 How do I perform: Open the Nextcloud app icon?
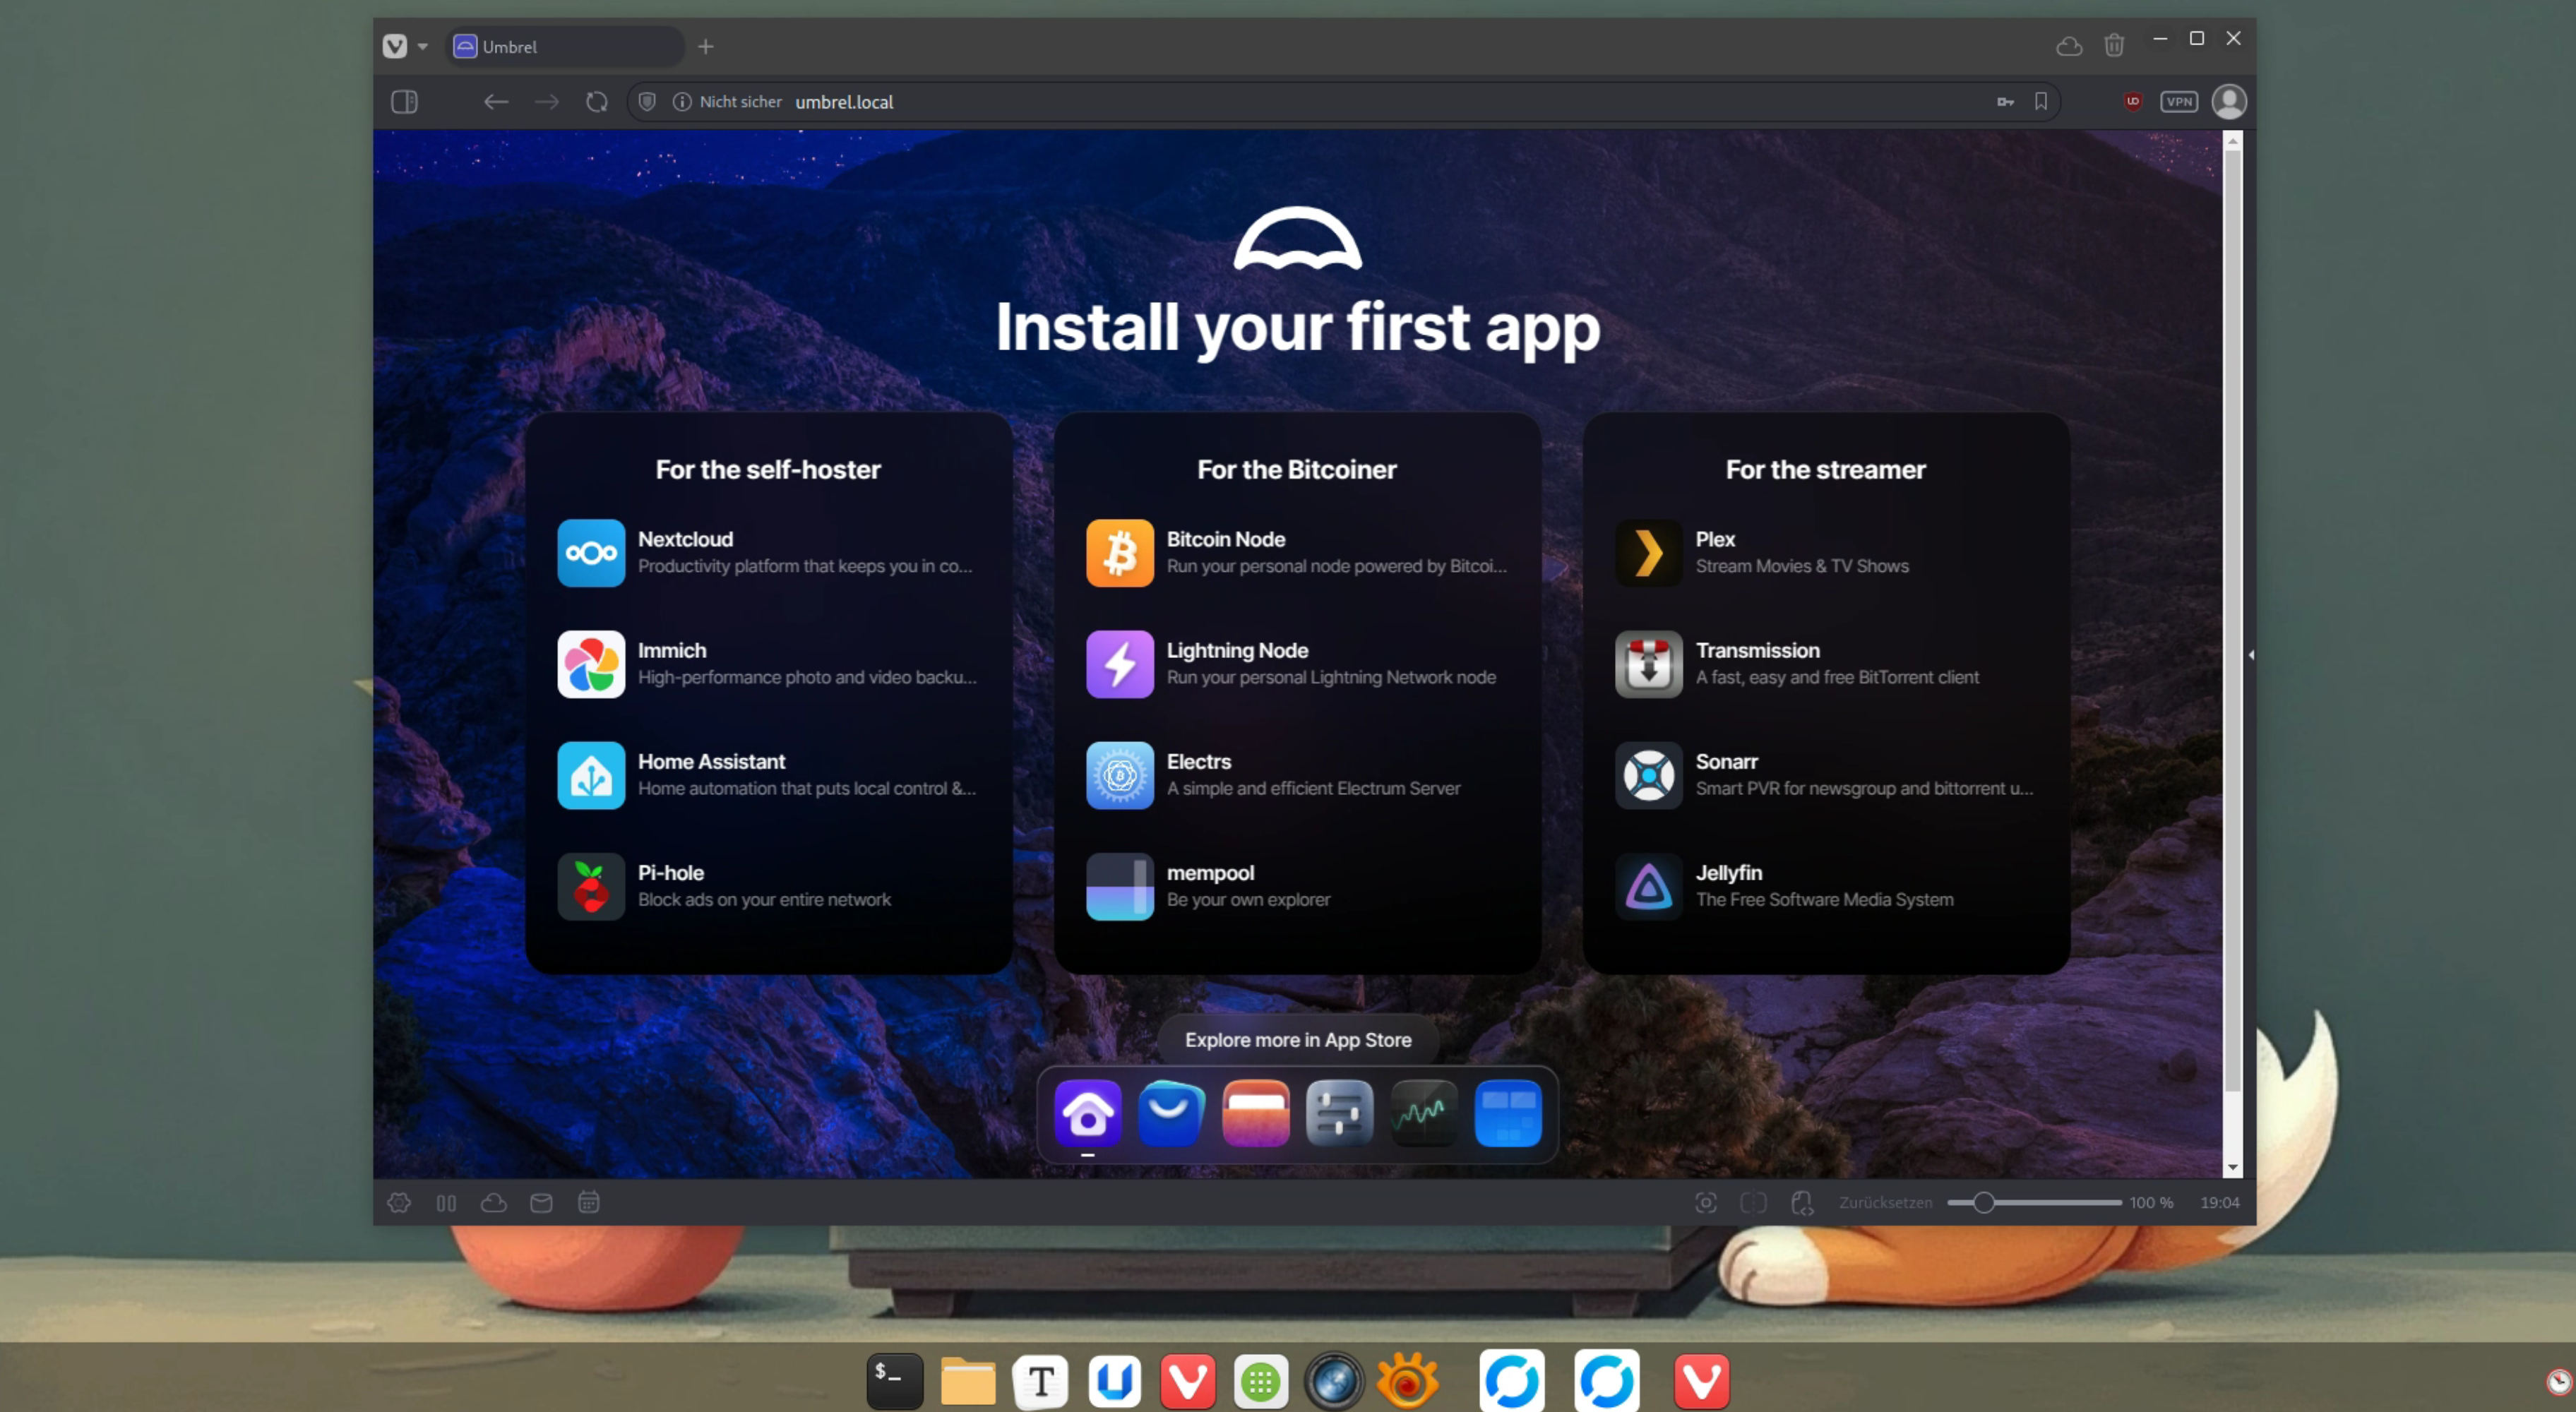pyautogui.click(x=591, y=552)
